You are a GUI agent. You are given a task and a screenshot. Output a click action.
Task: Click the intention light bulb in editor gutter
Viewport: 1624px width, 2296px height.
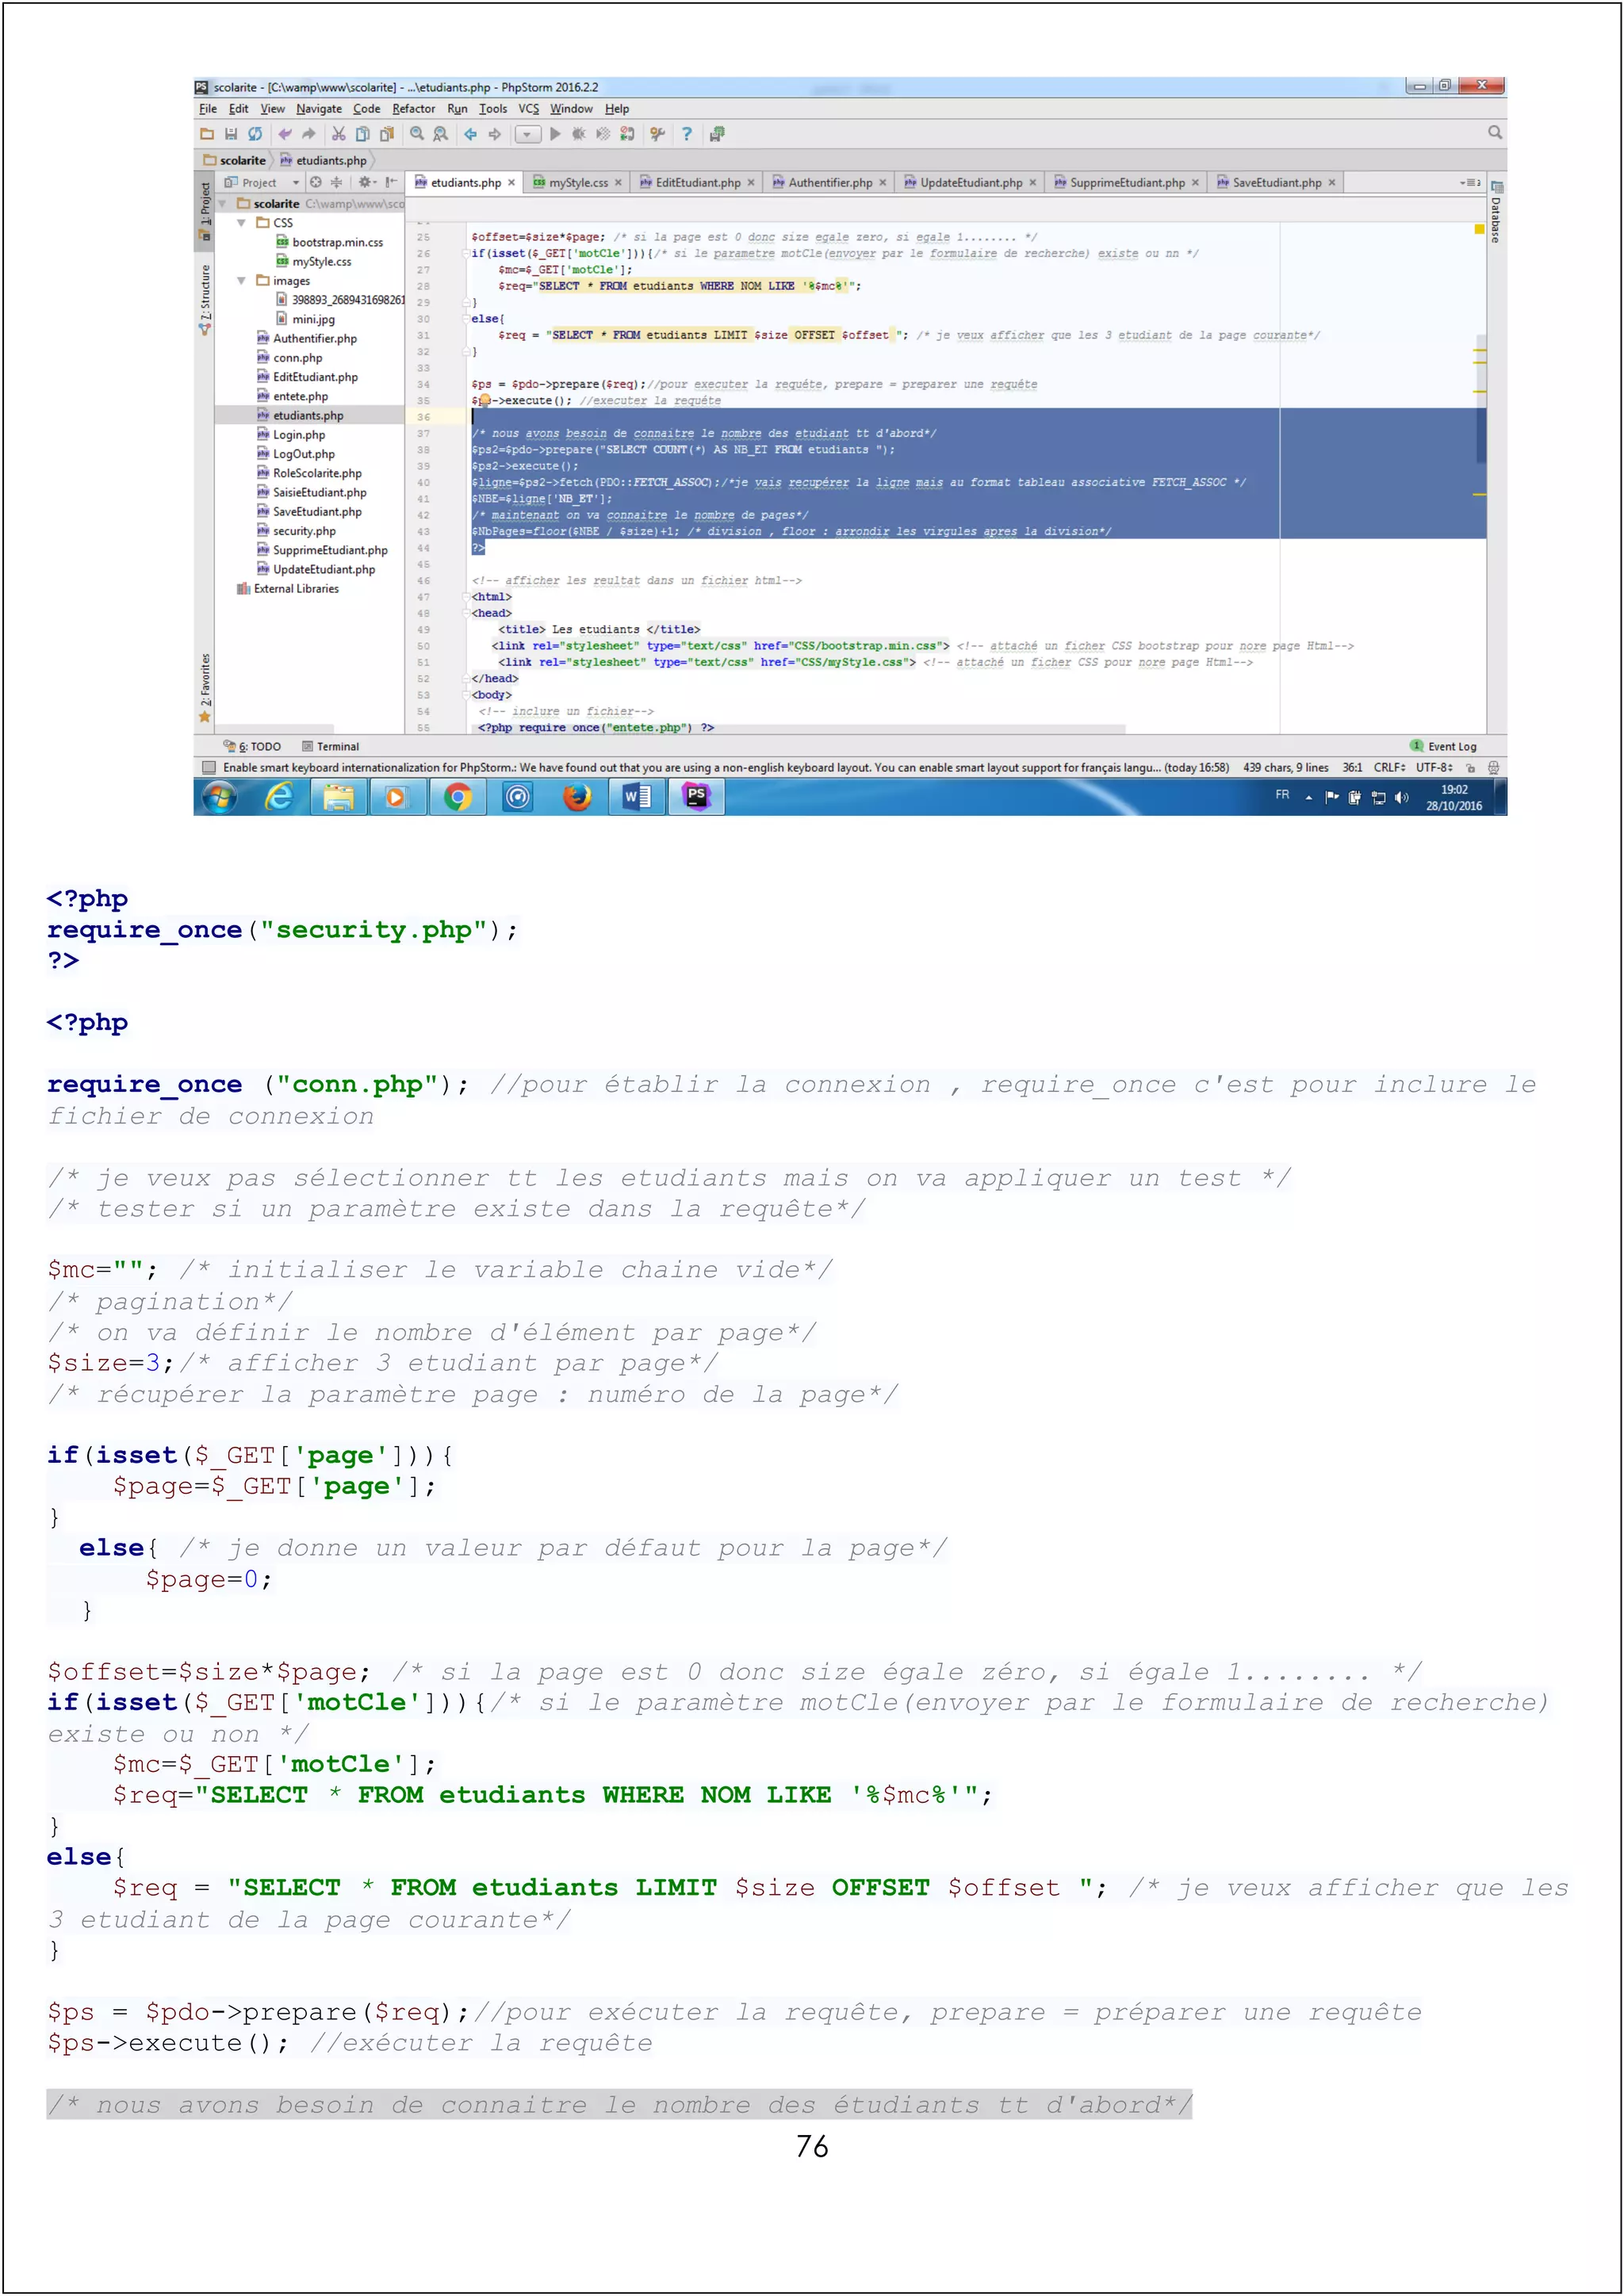pos(484,400)
